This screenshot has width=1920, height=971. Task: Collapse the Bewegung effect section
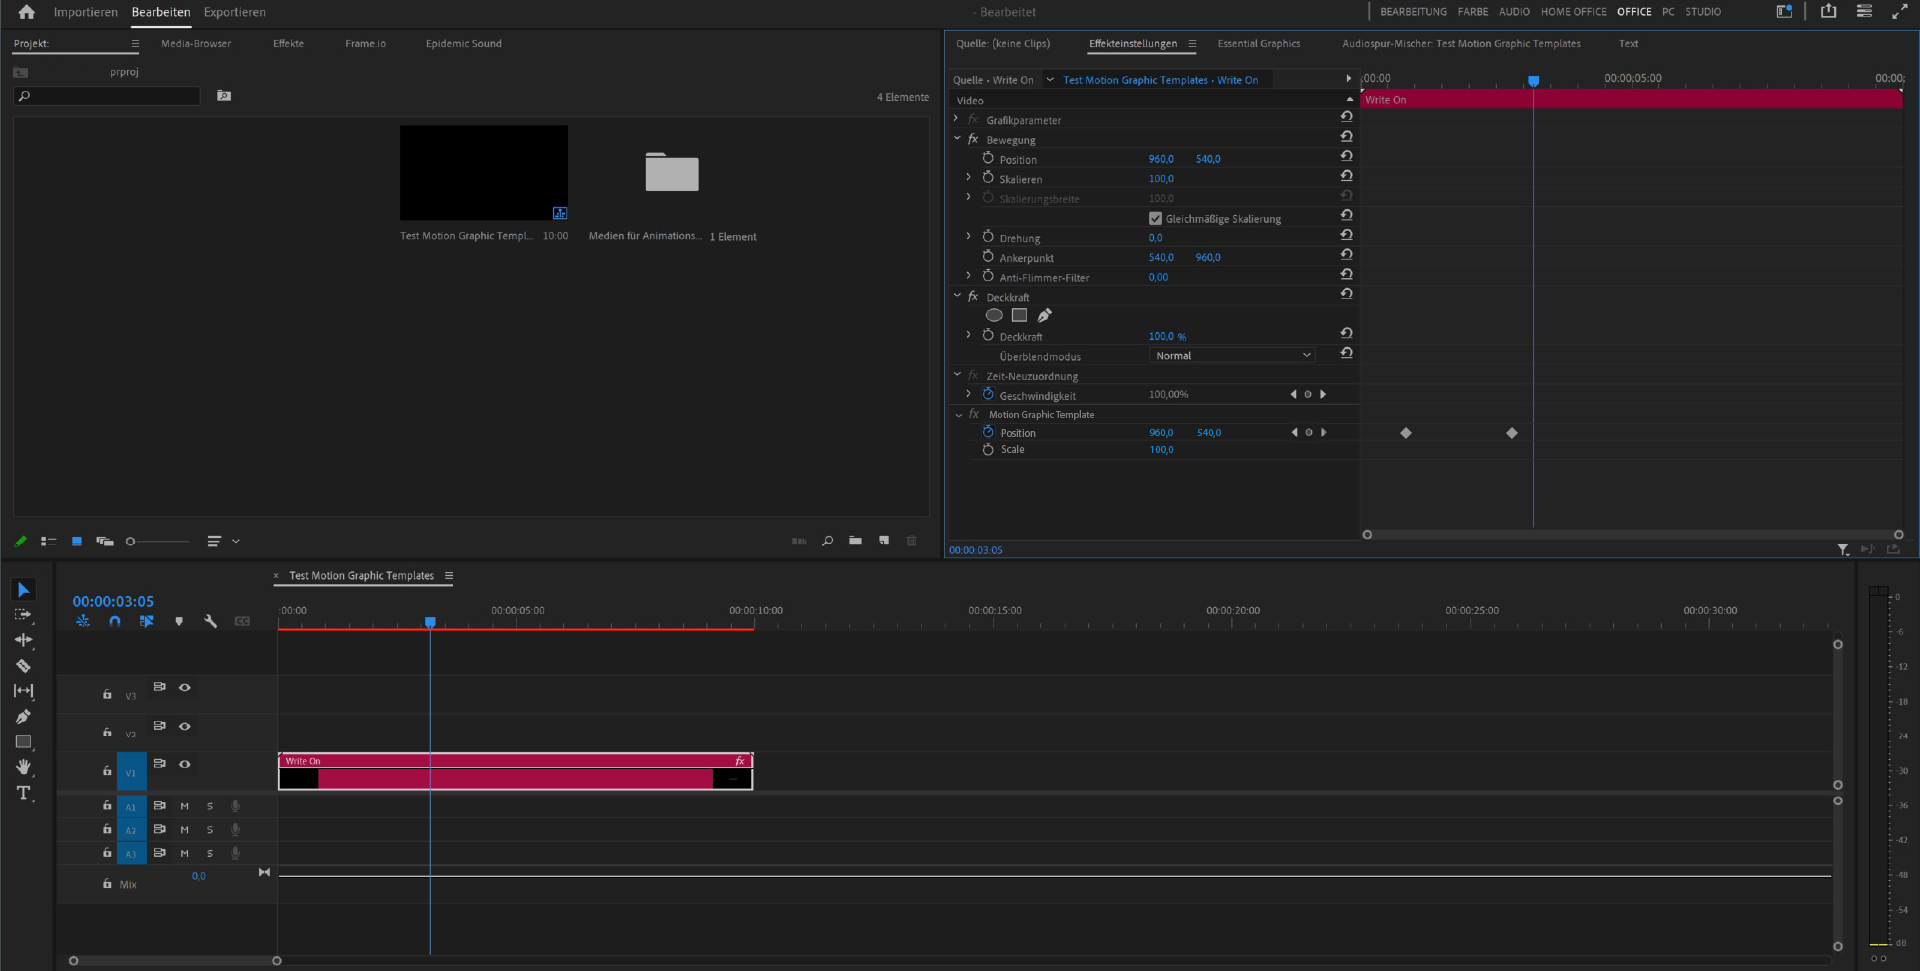coord(958,139)
